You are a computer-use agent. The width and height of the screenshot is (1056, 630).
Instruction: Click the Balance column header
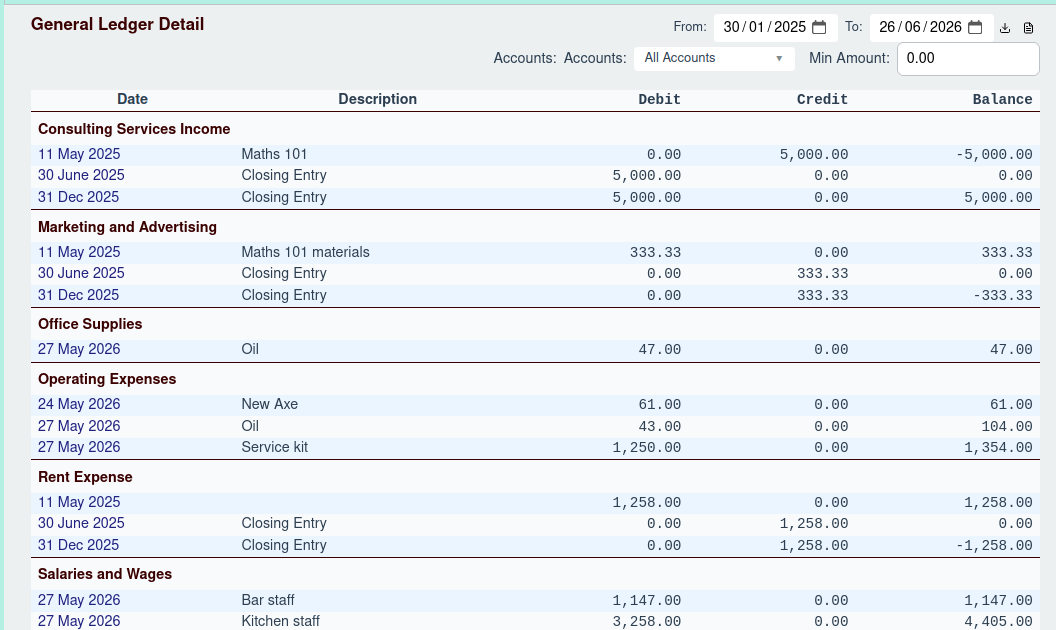click(x=1002, y=99)
